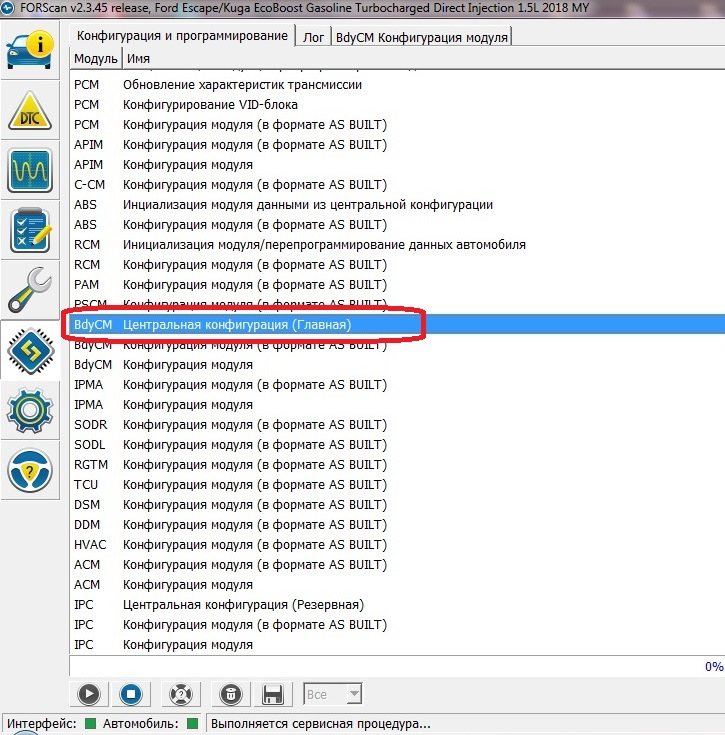Select DDM AS BUILT configuration row

(397, 525)
